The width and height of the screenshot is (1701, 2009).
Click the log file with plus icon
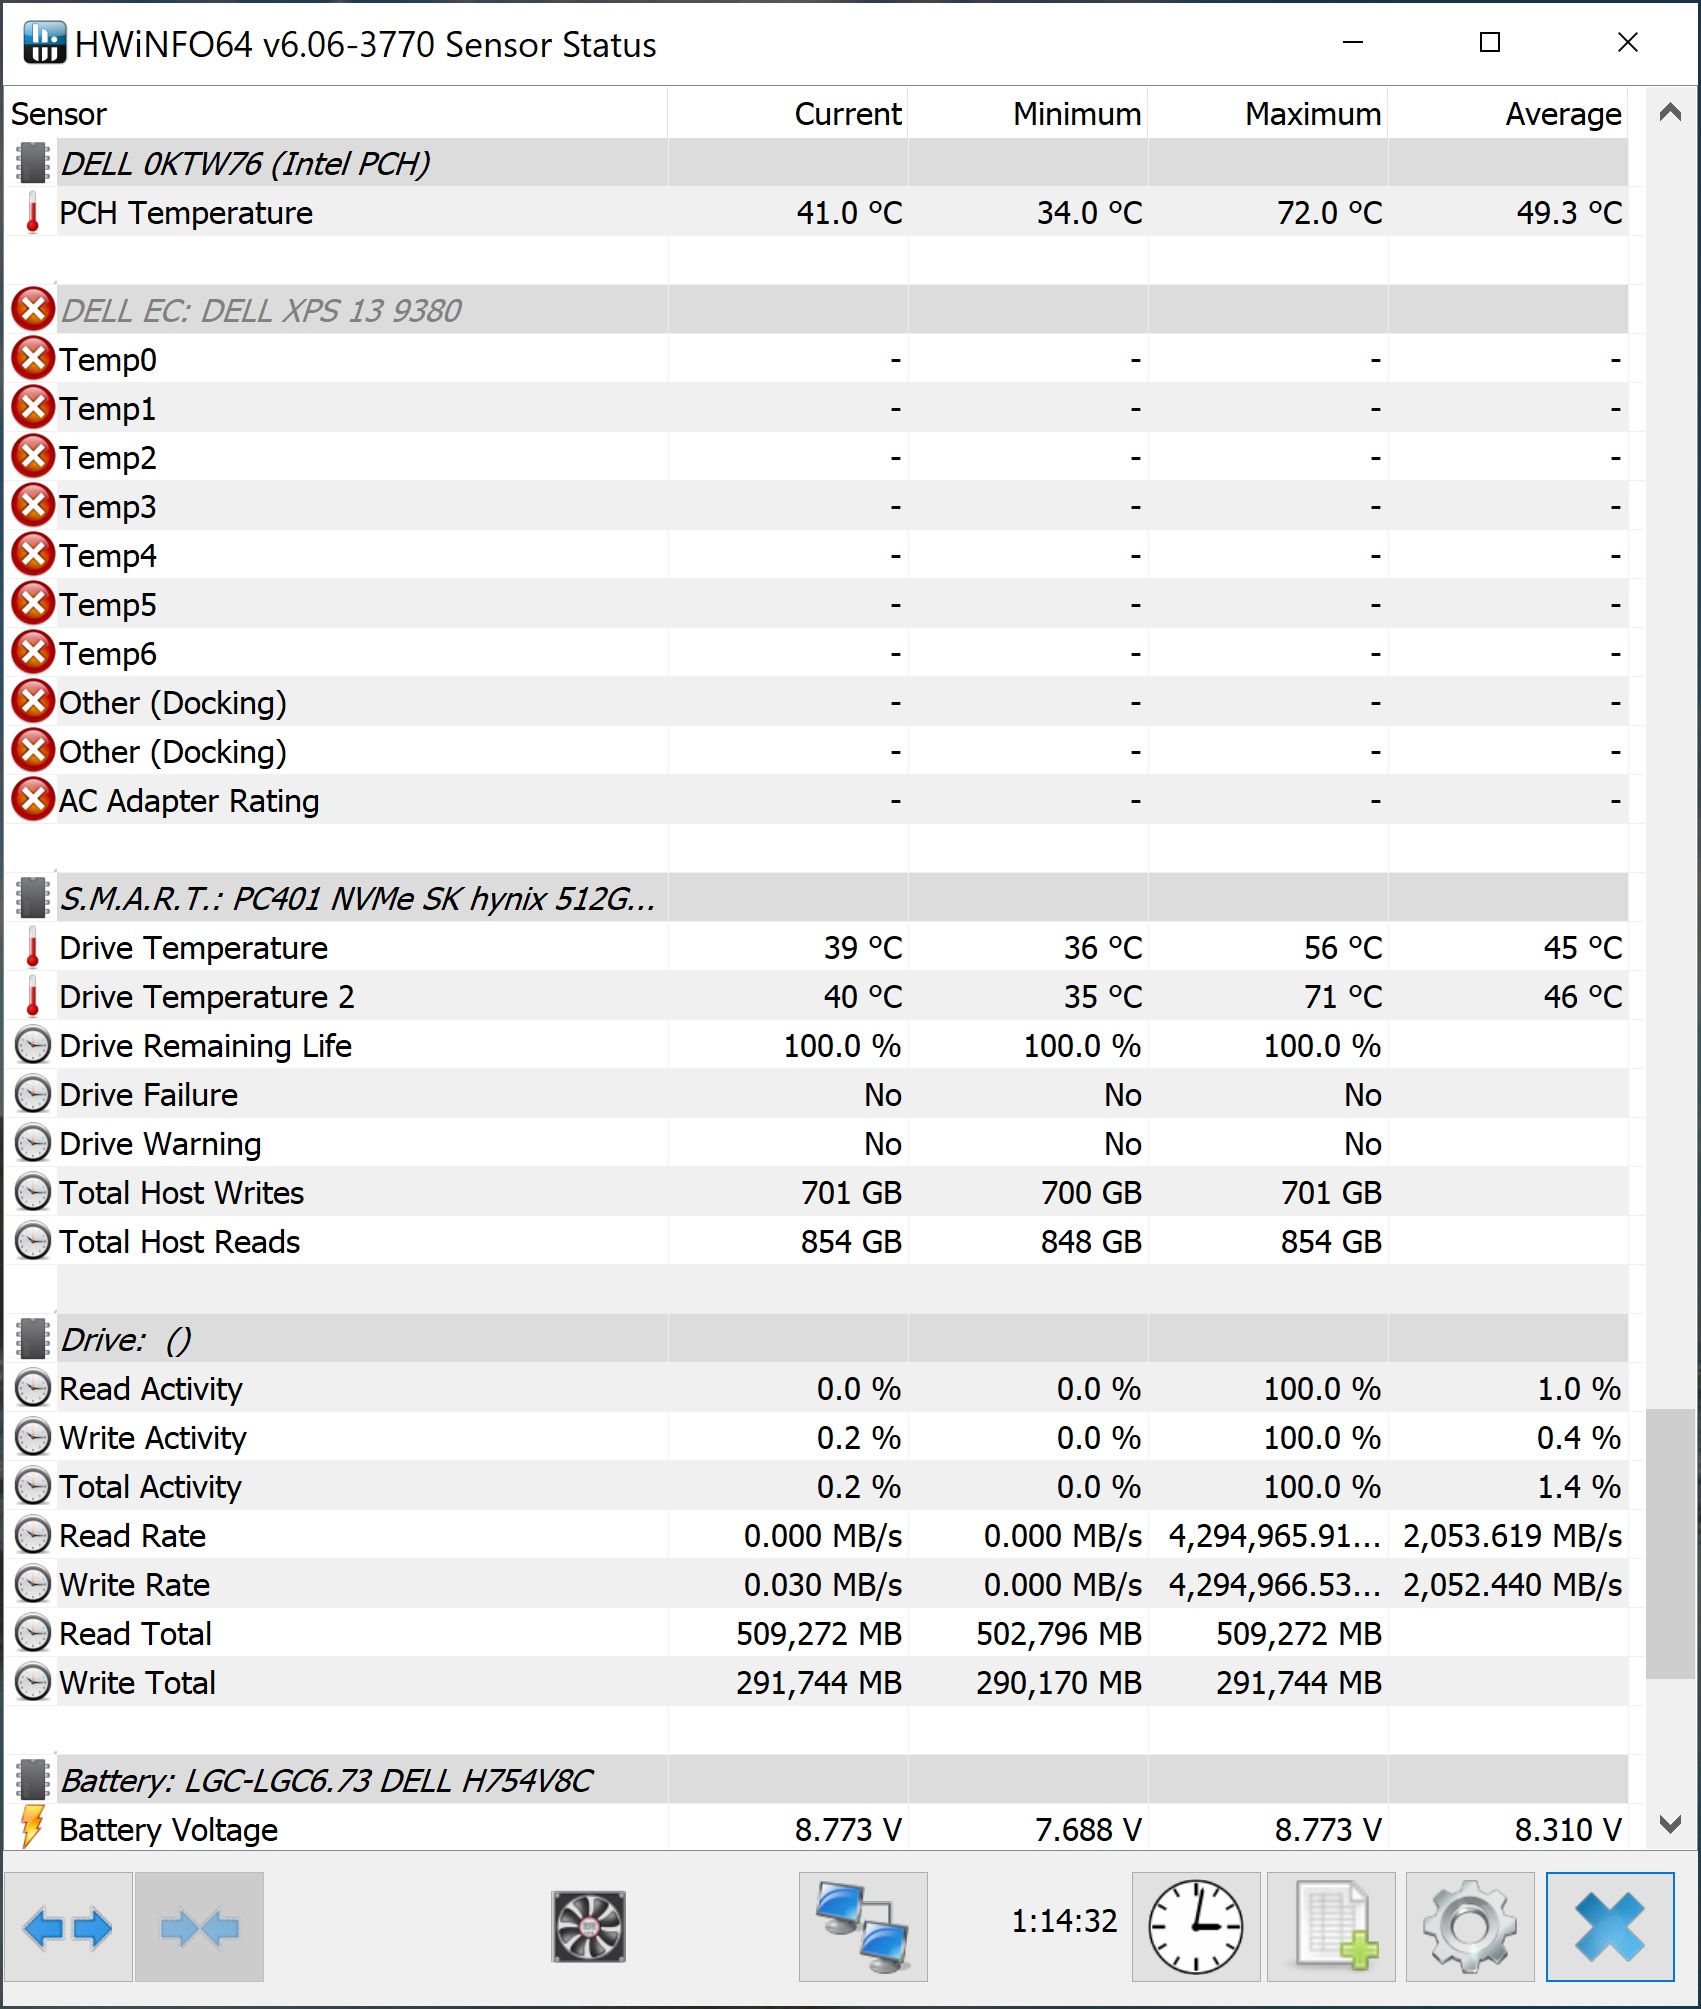(x=1332, y=1926)
